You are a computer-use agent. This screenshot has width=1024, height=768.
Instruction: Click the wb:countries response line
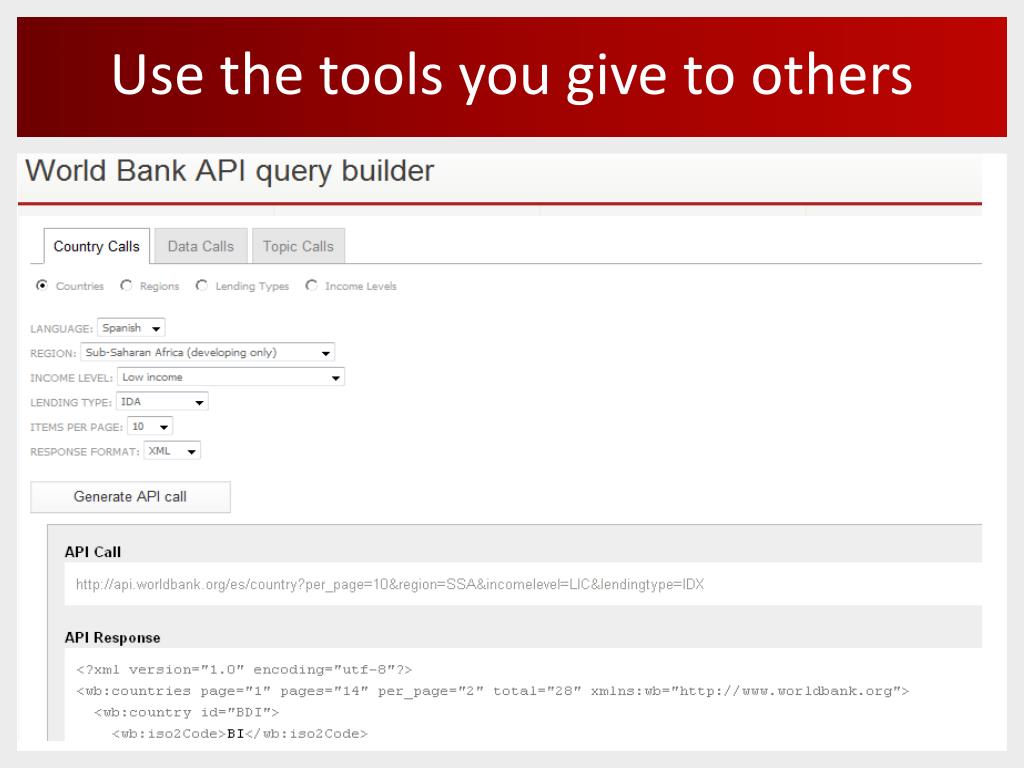tap(492, 691)
